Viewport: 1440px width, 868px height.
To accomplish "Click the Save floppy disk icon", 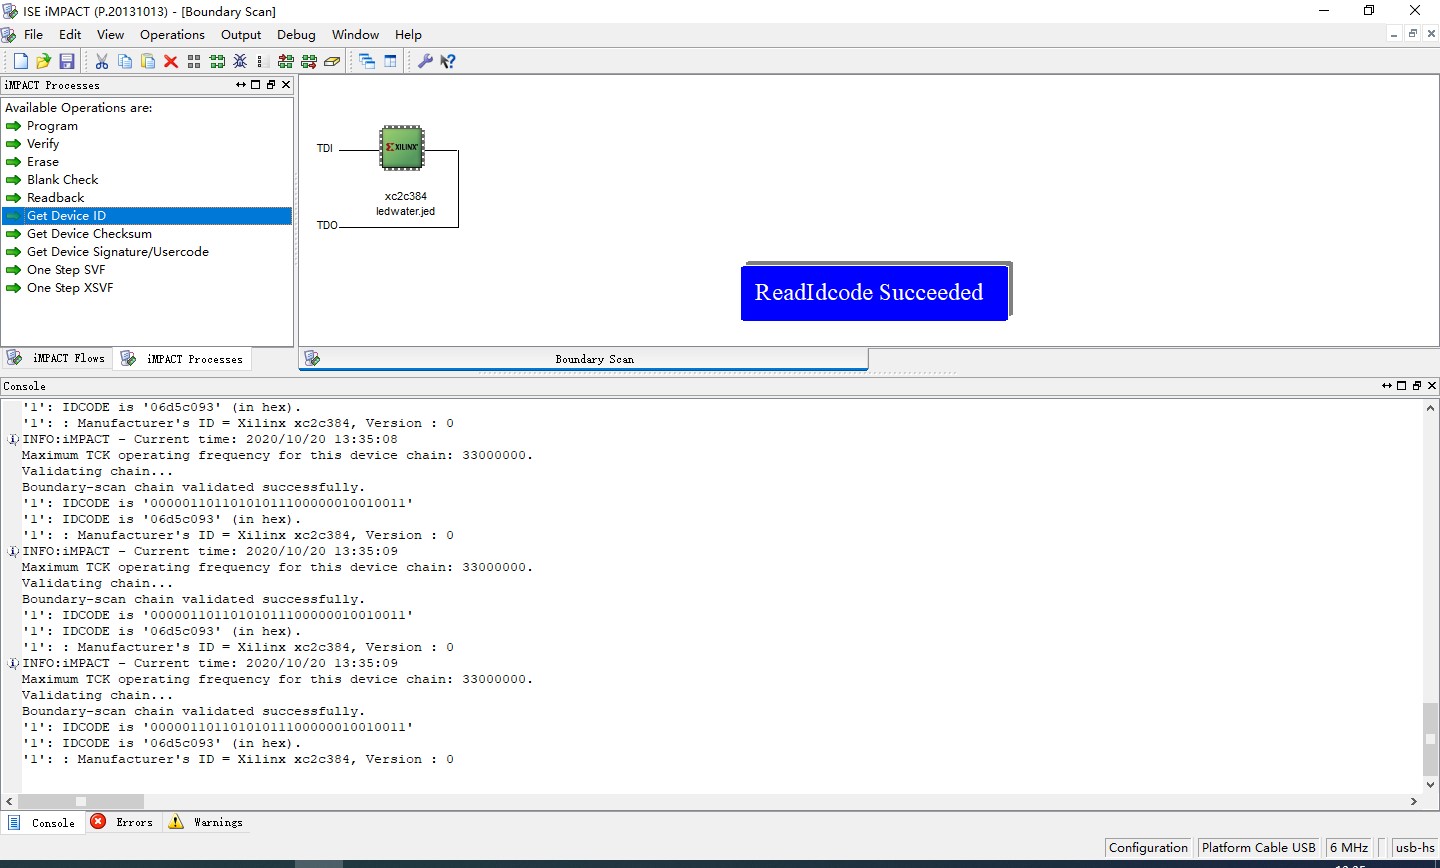I will click(67, 61).
